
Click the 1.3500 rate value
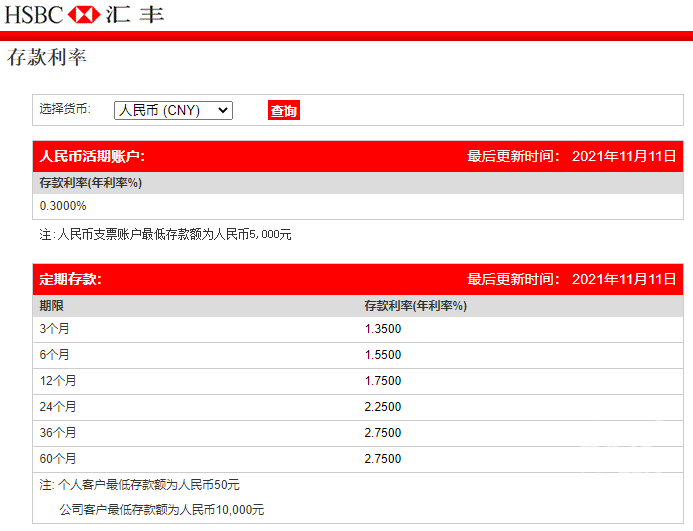click(x=383, y=329)
